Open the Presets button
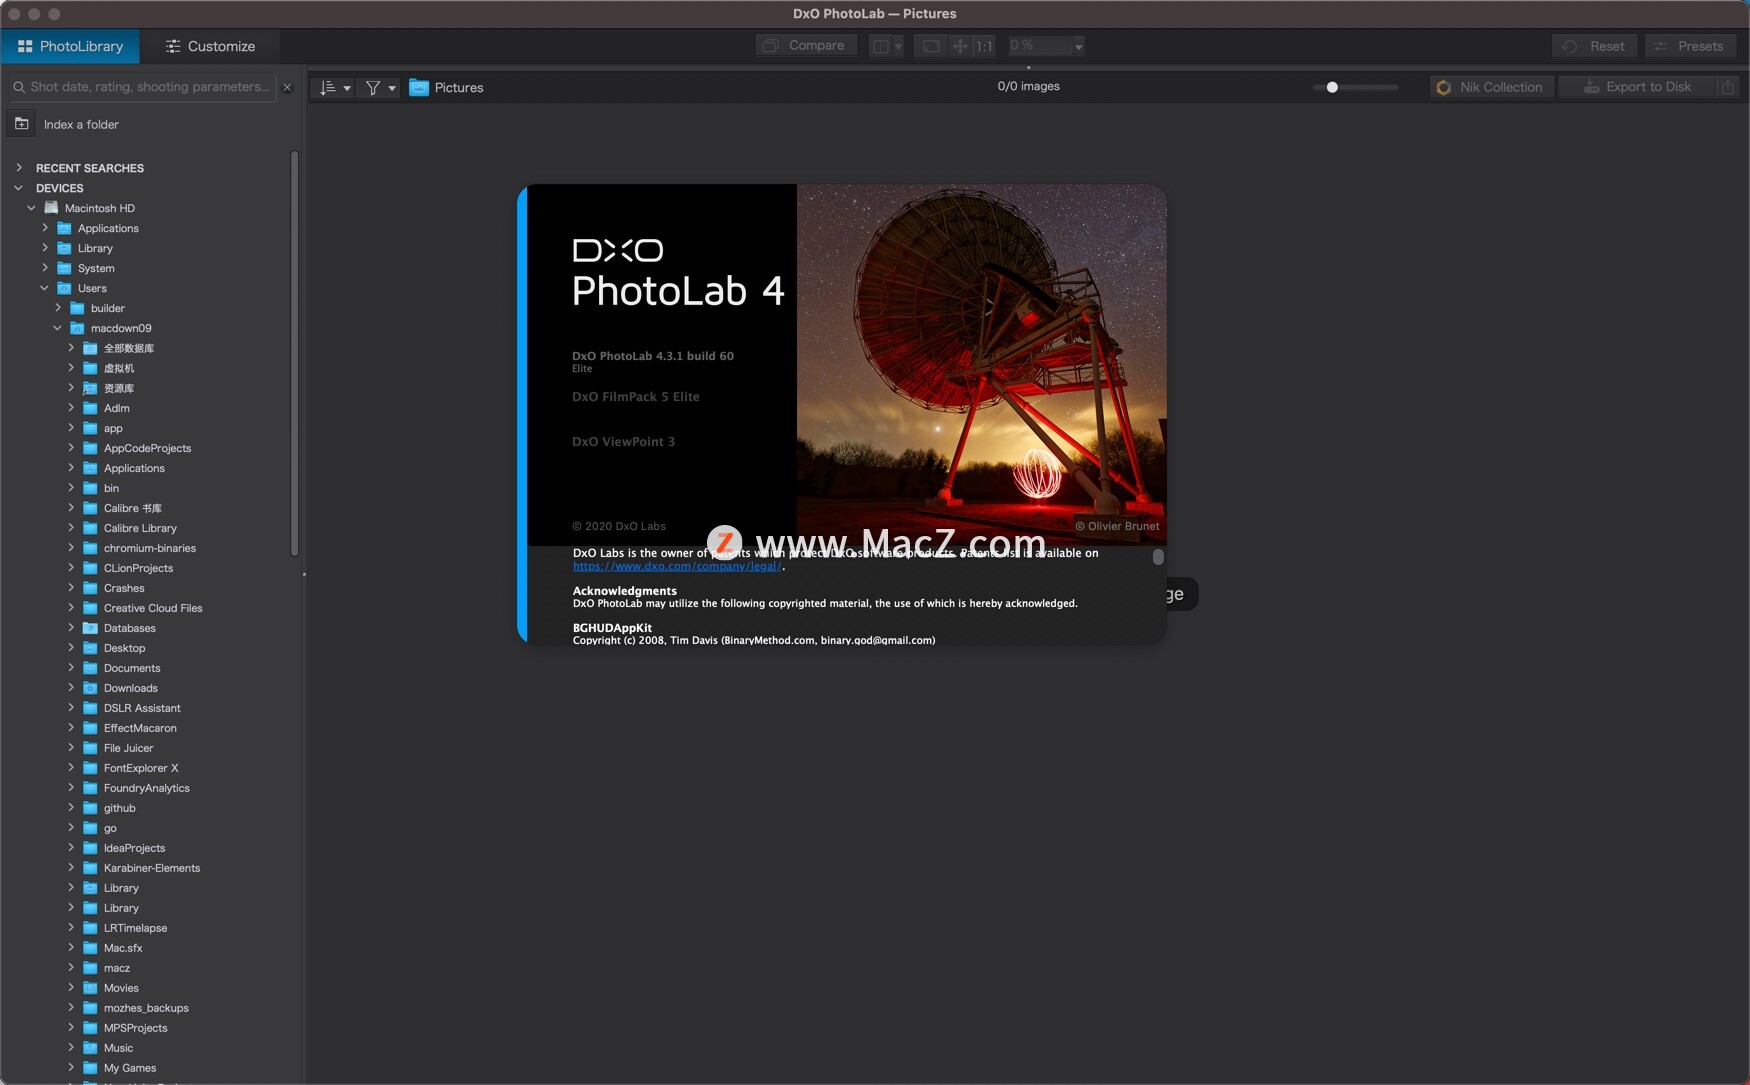The width and height of the screenshot is (1750, 1085). [1690, 46]
